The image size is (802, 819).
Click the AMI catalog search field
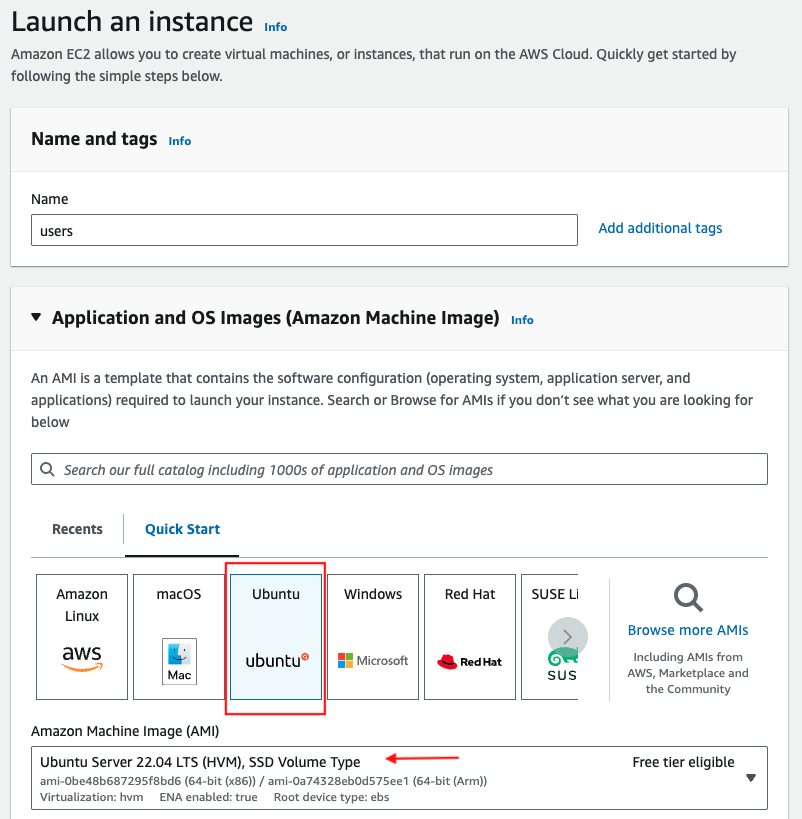pos(399,469)
